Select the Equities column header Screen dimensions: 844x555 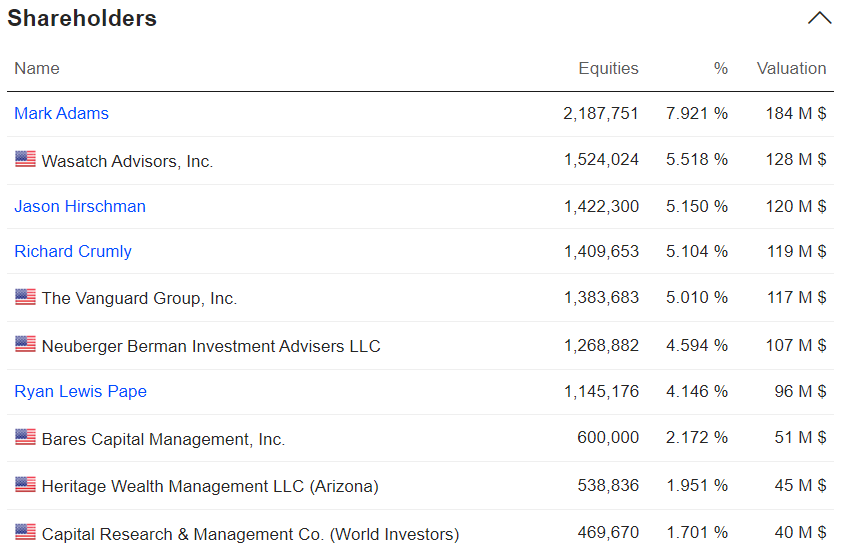point(608,69)
